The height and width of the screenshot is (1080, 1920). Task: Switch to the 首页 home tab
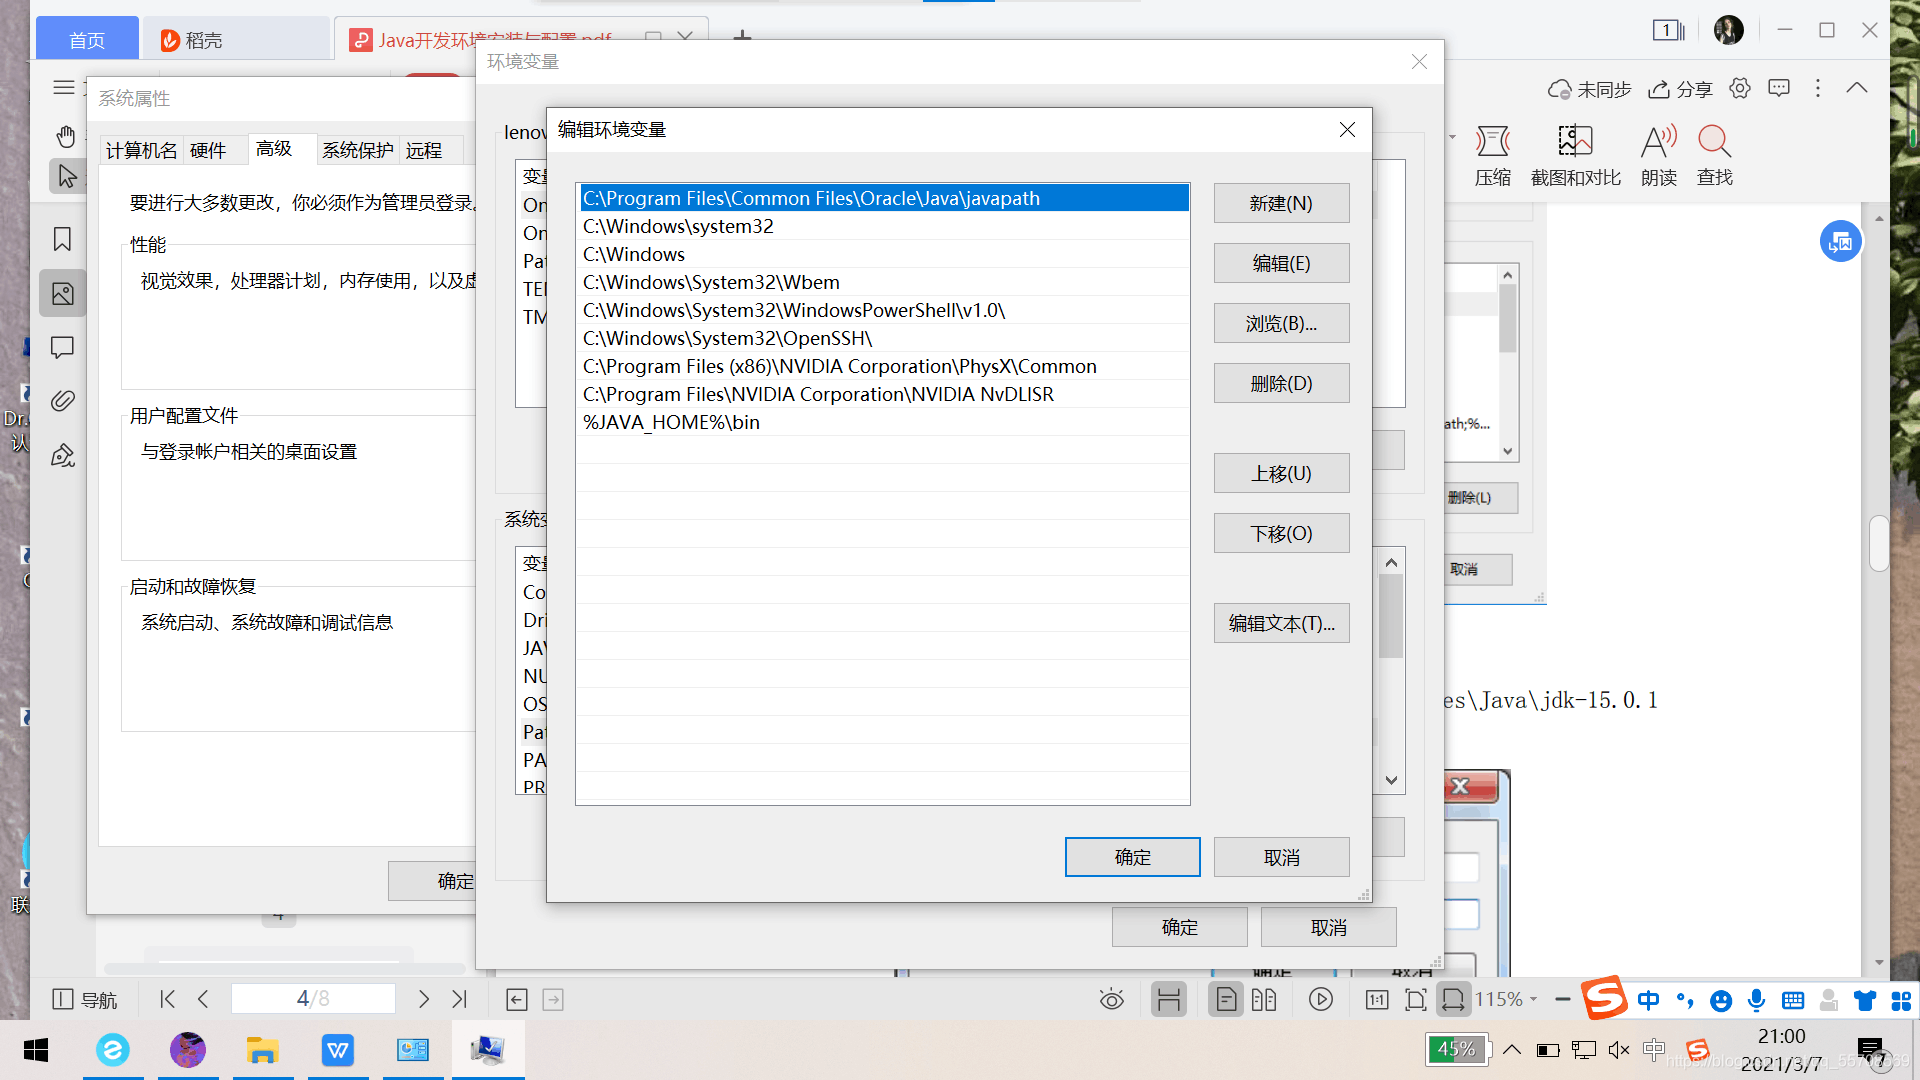point(87,40)
